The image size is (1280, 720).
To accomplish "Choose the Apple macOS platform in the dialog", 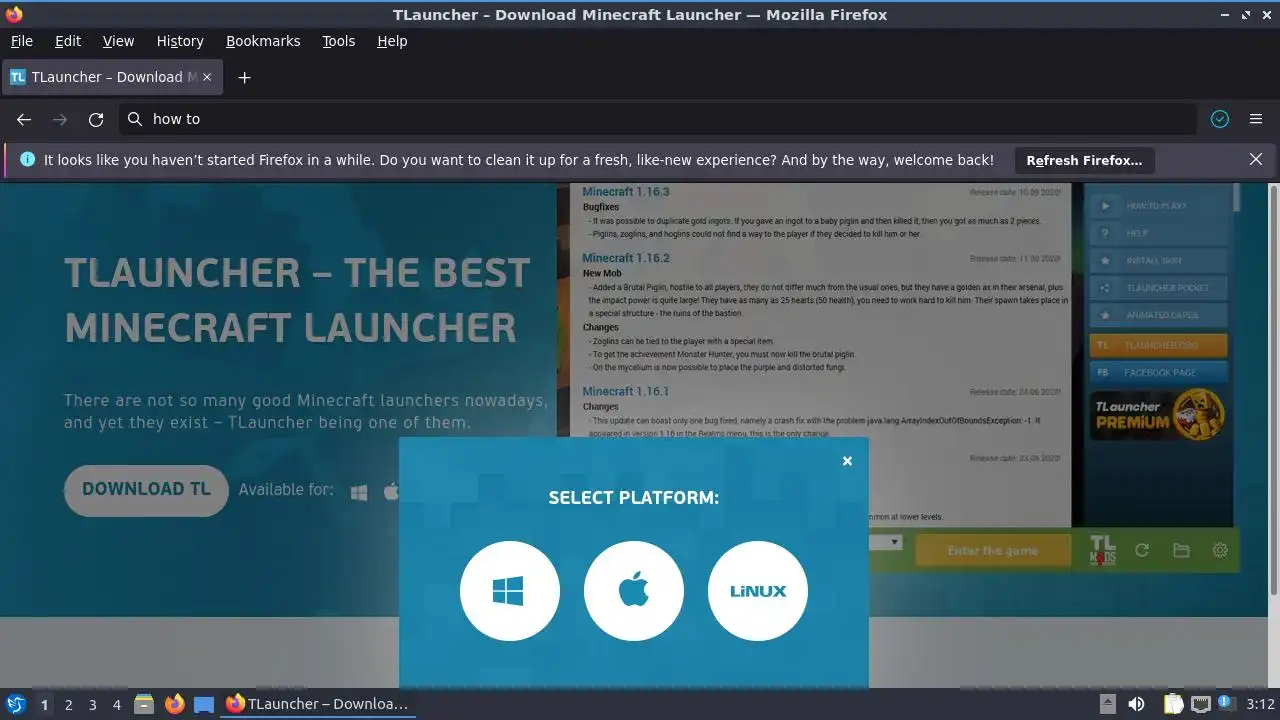I will 634,591.
